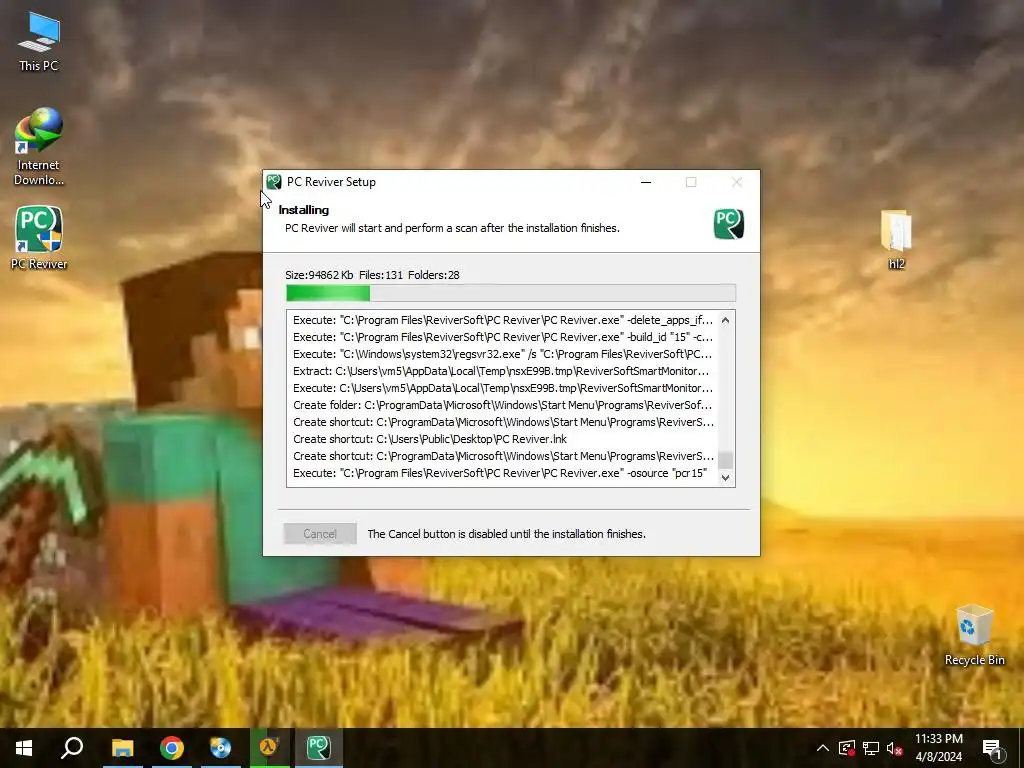Screen dimensions: 1024x768
Task: Click the Size:94862 Kb Files:131 status text
Action: [x=372, y=275]
